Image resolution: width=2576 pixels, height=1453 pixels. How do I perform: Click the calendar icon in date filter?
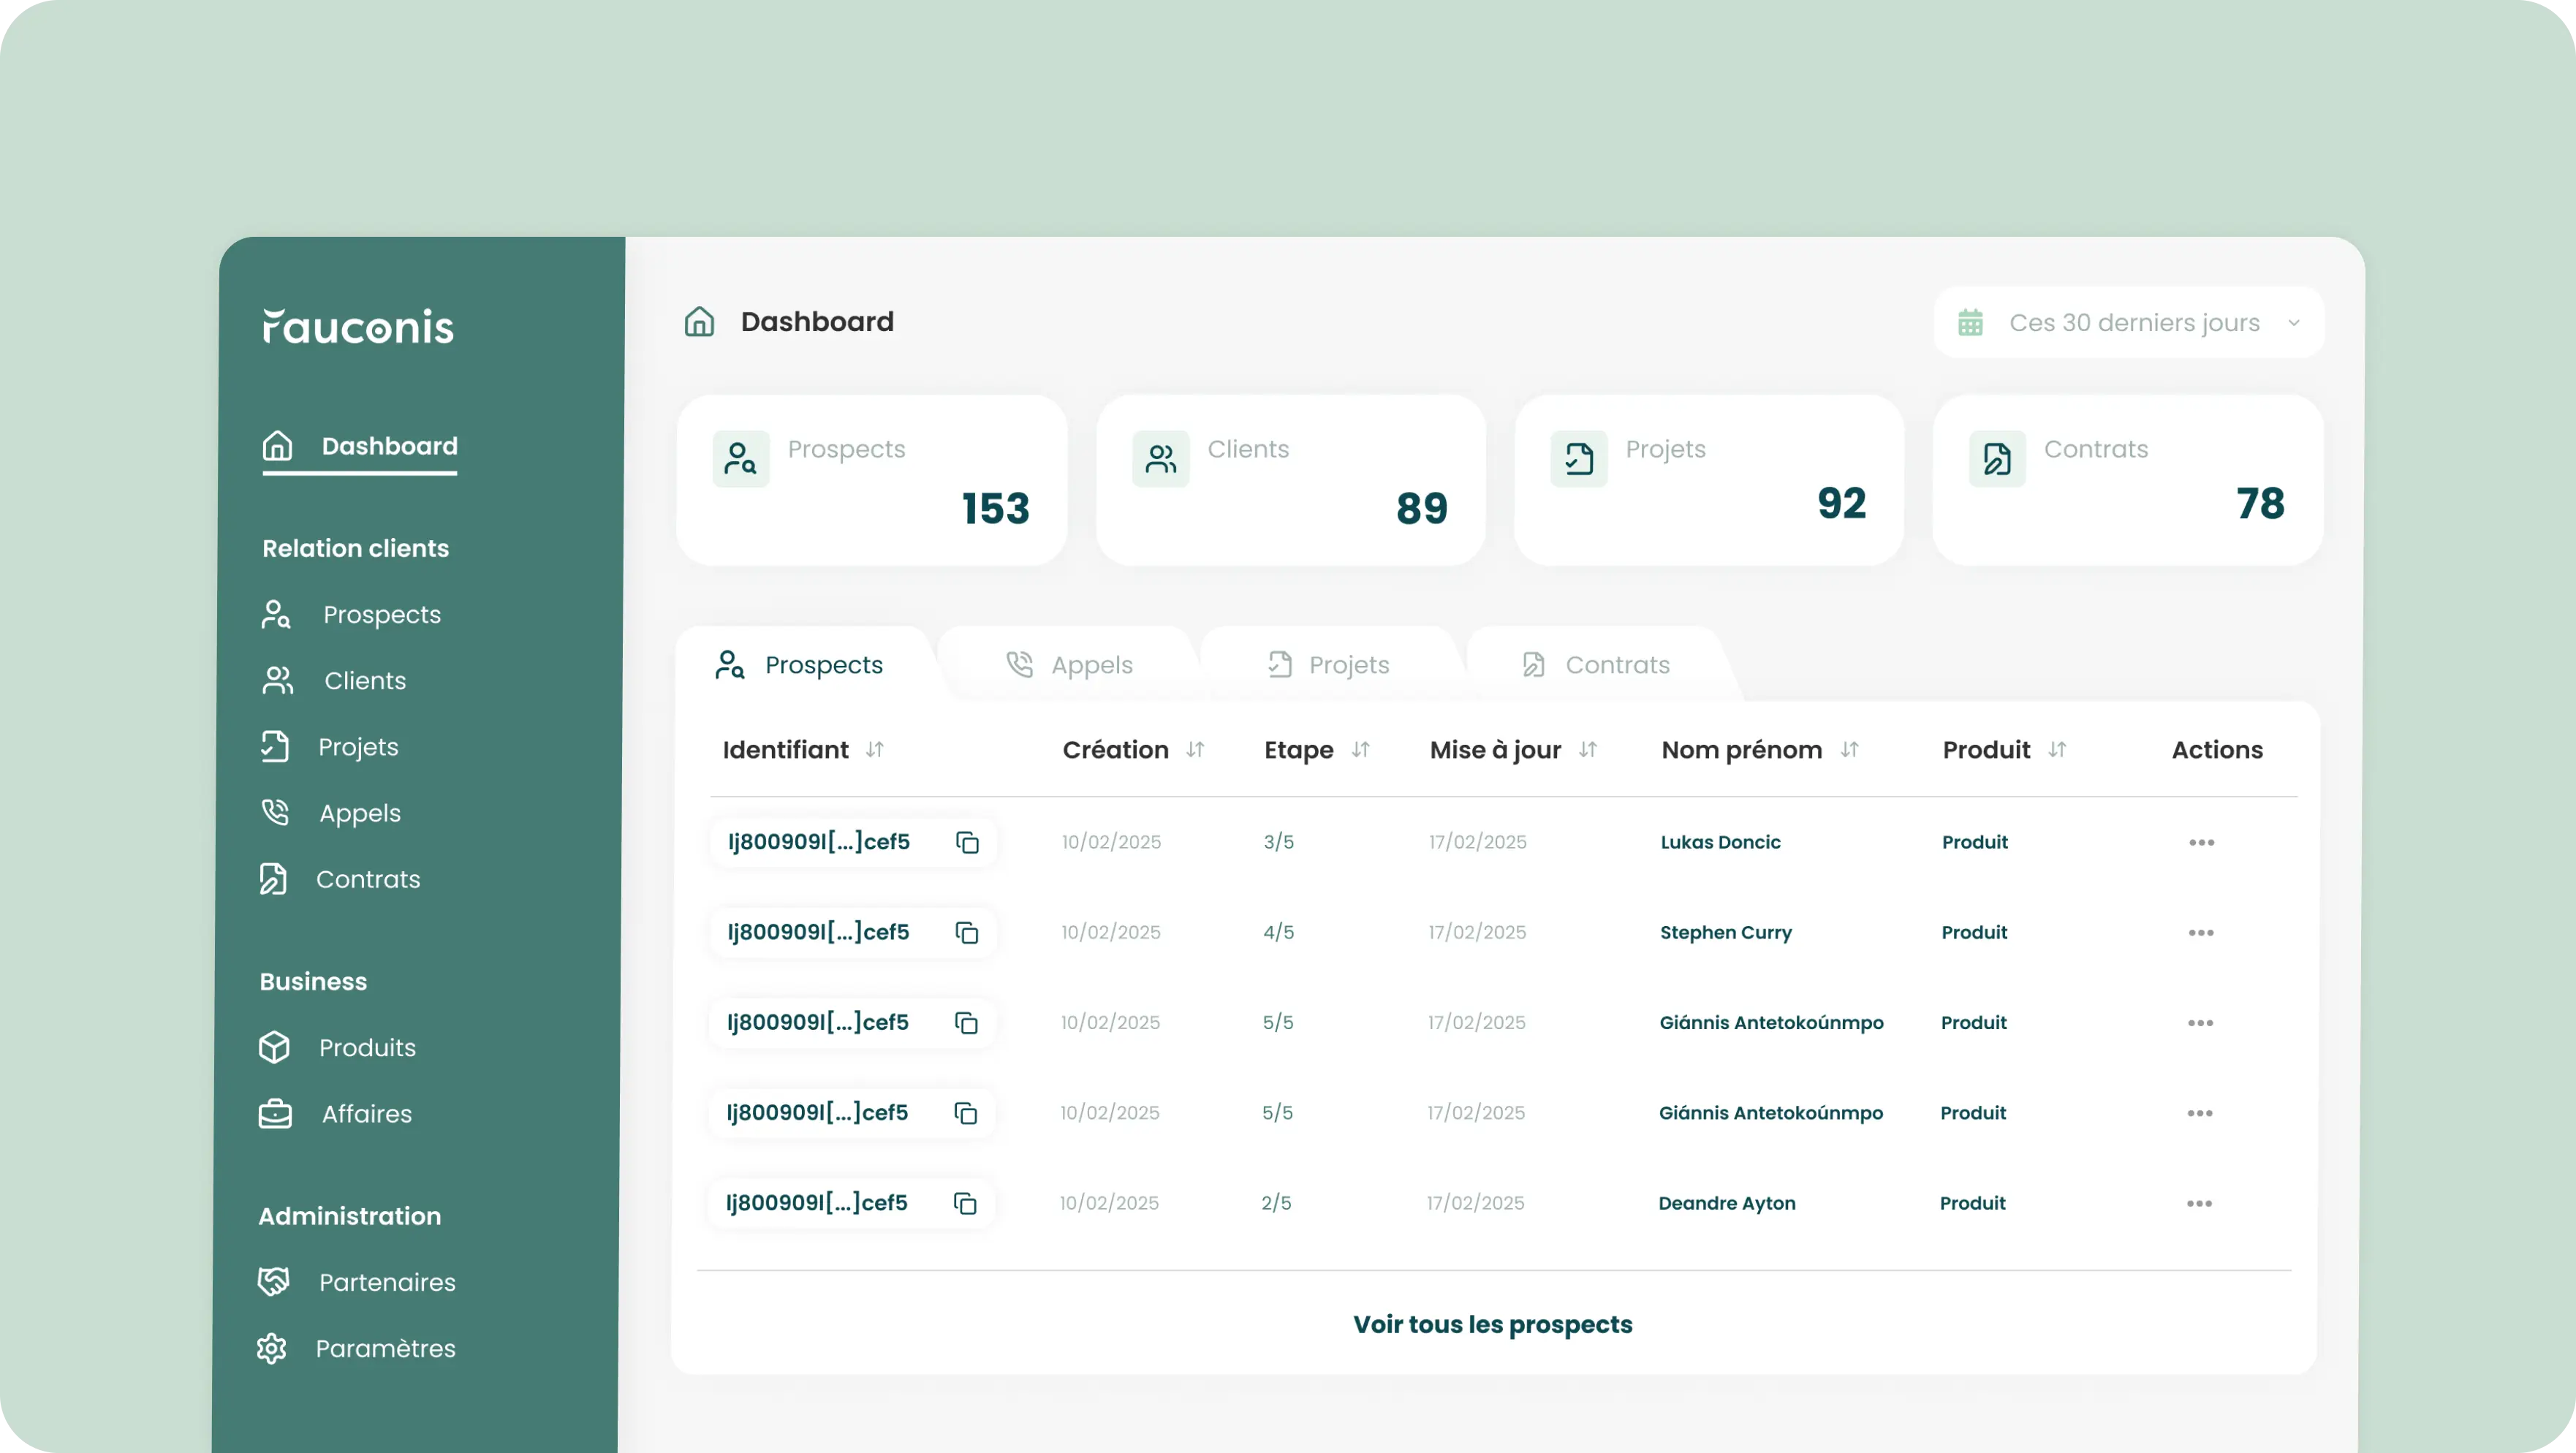click(1970, 323)
